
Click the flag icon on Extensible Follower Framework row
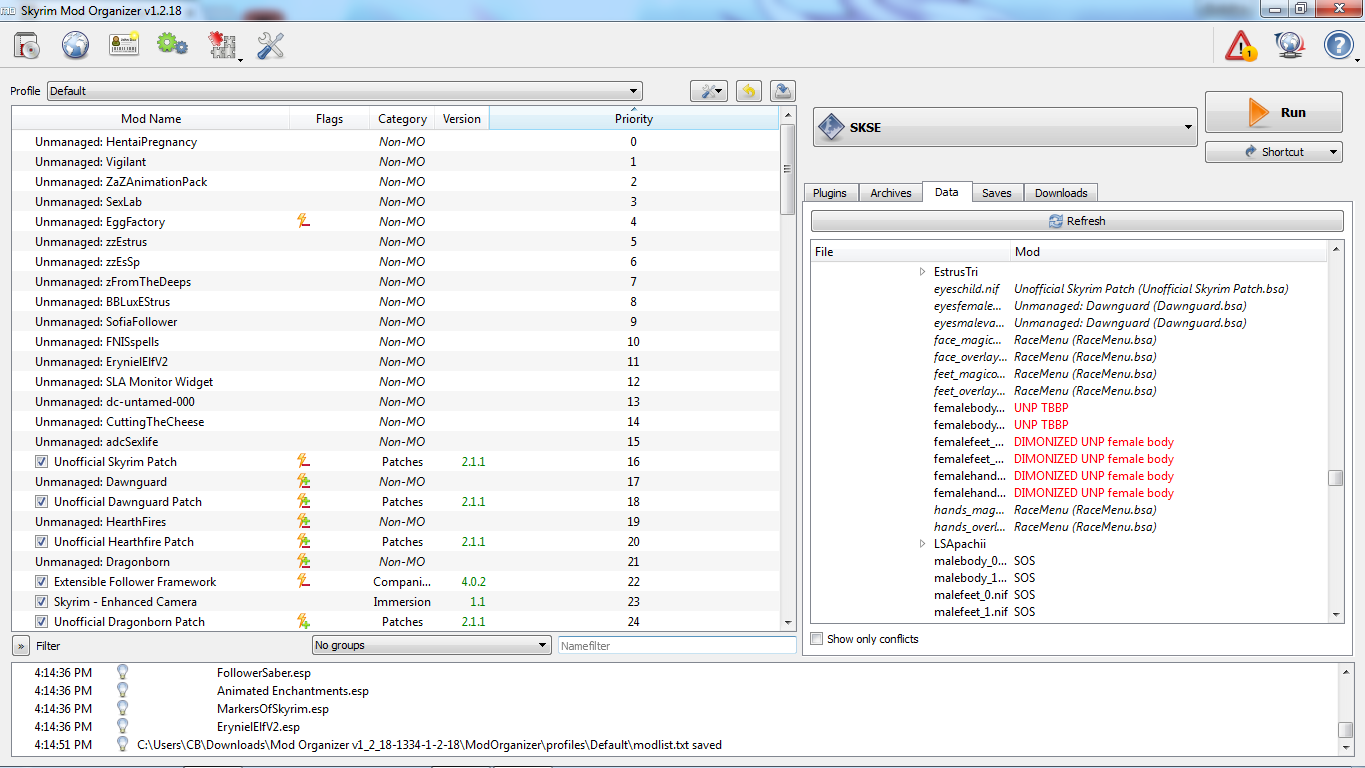click(303, 582)
